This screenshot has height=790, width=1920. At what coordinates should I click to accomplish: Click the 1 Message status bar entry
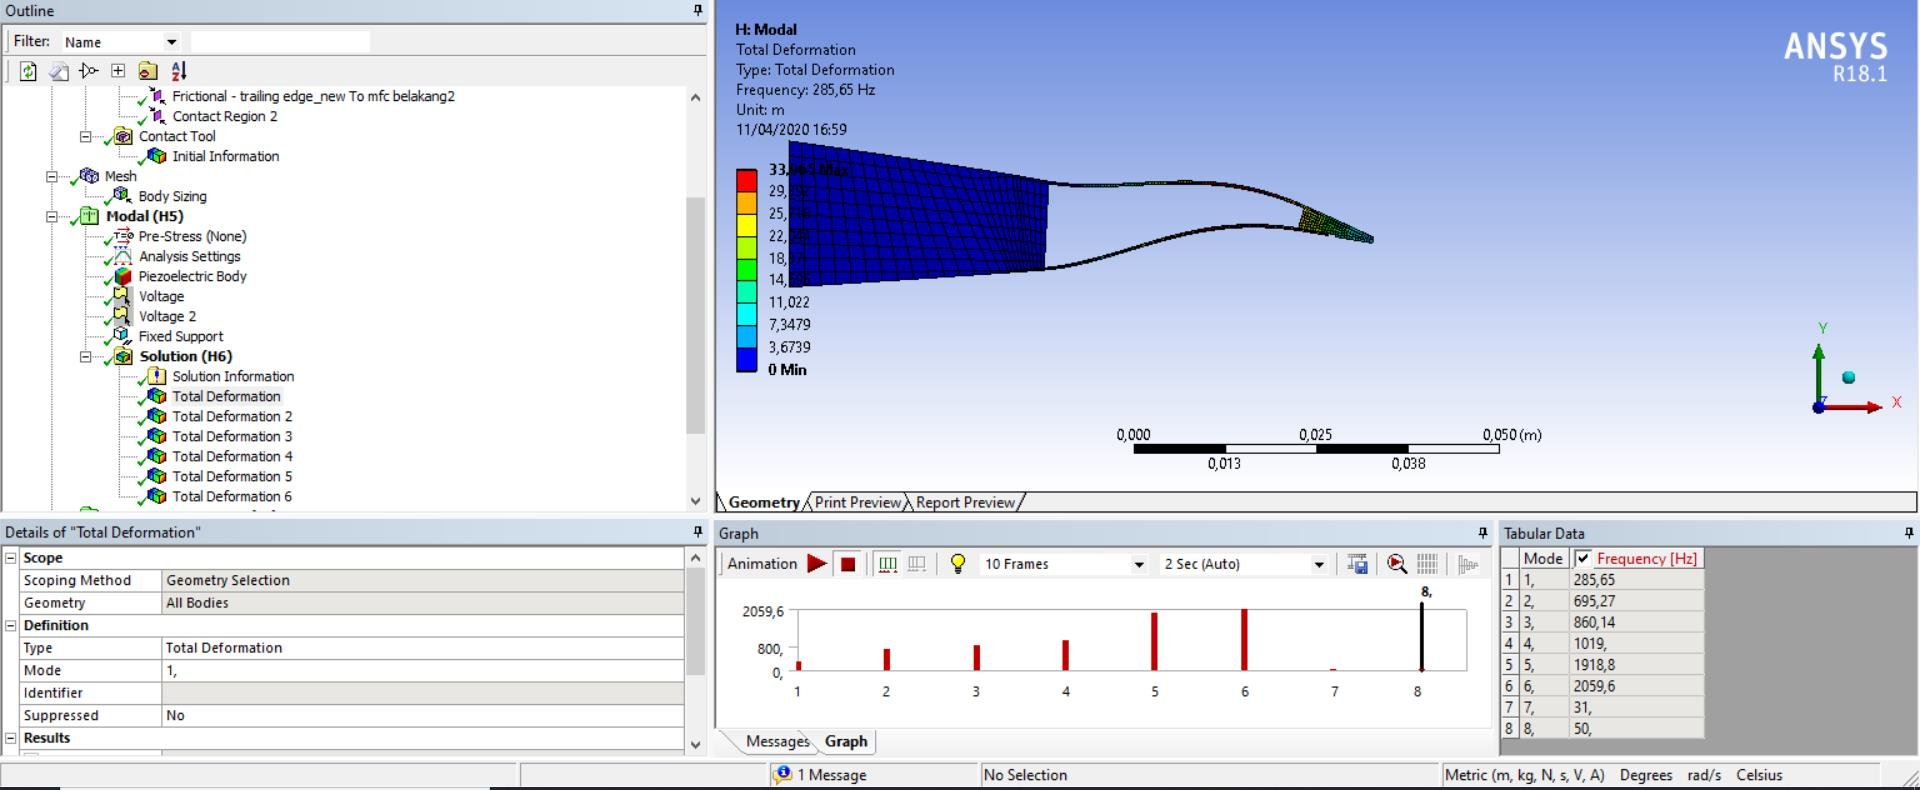pyautogui.click(x=832, y=775)
